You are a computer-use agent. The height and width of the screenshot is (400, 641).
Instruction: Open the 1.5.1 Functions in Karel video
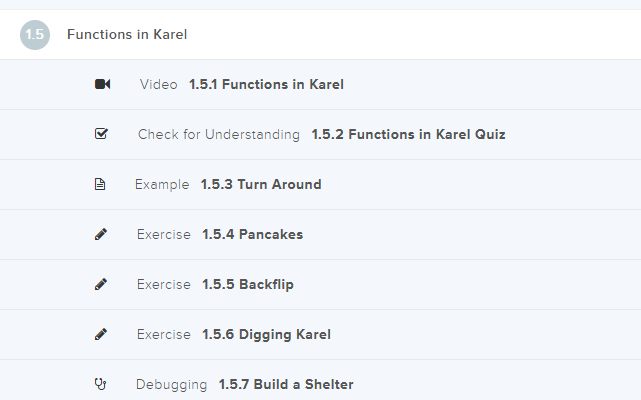coord(266,85)
